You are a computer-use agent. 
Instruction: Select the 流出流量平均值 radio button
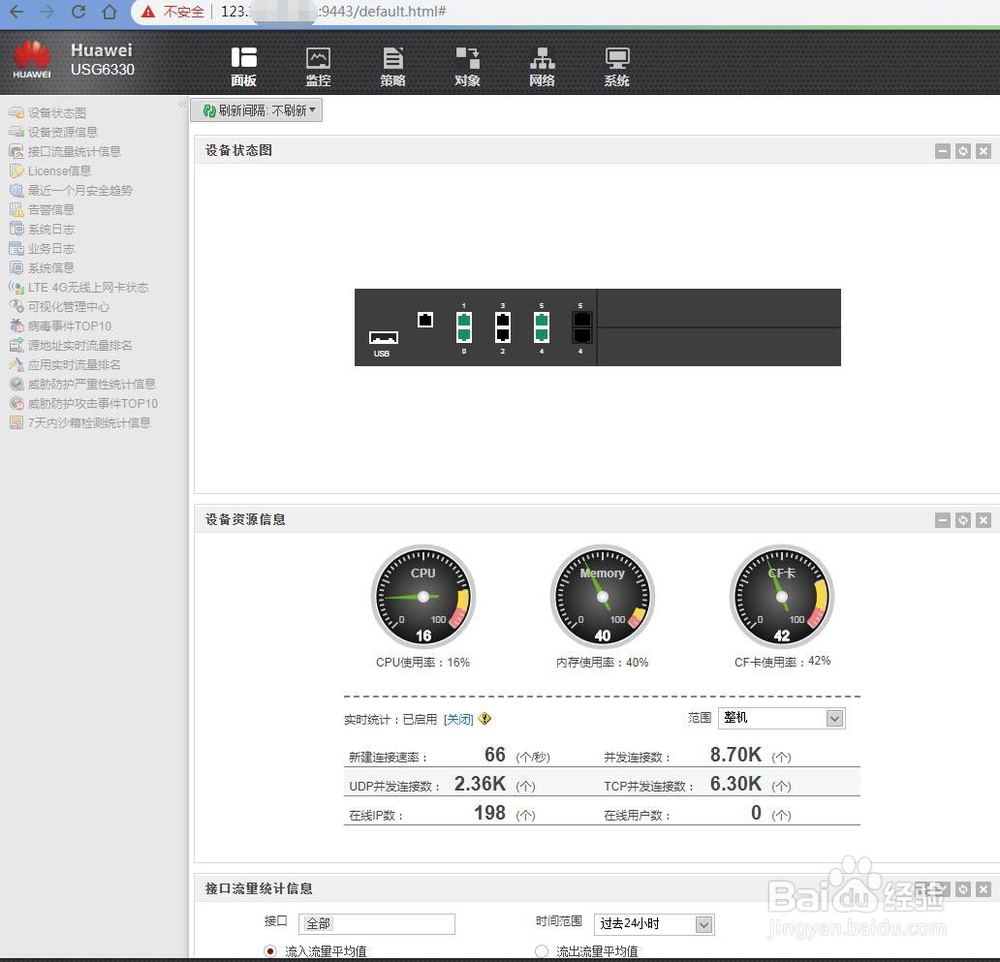(x=540, y=951)
